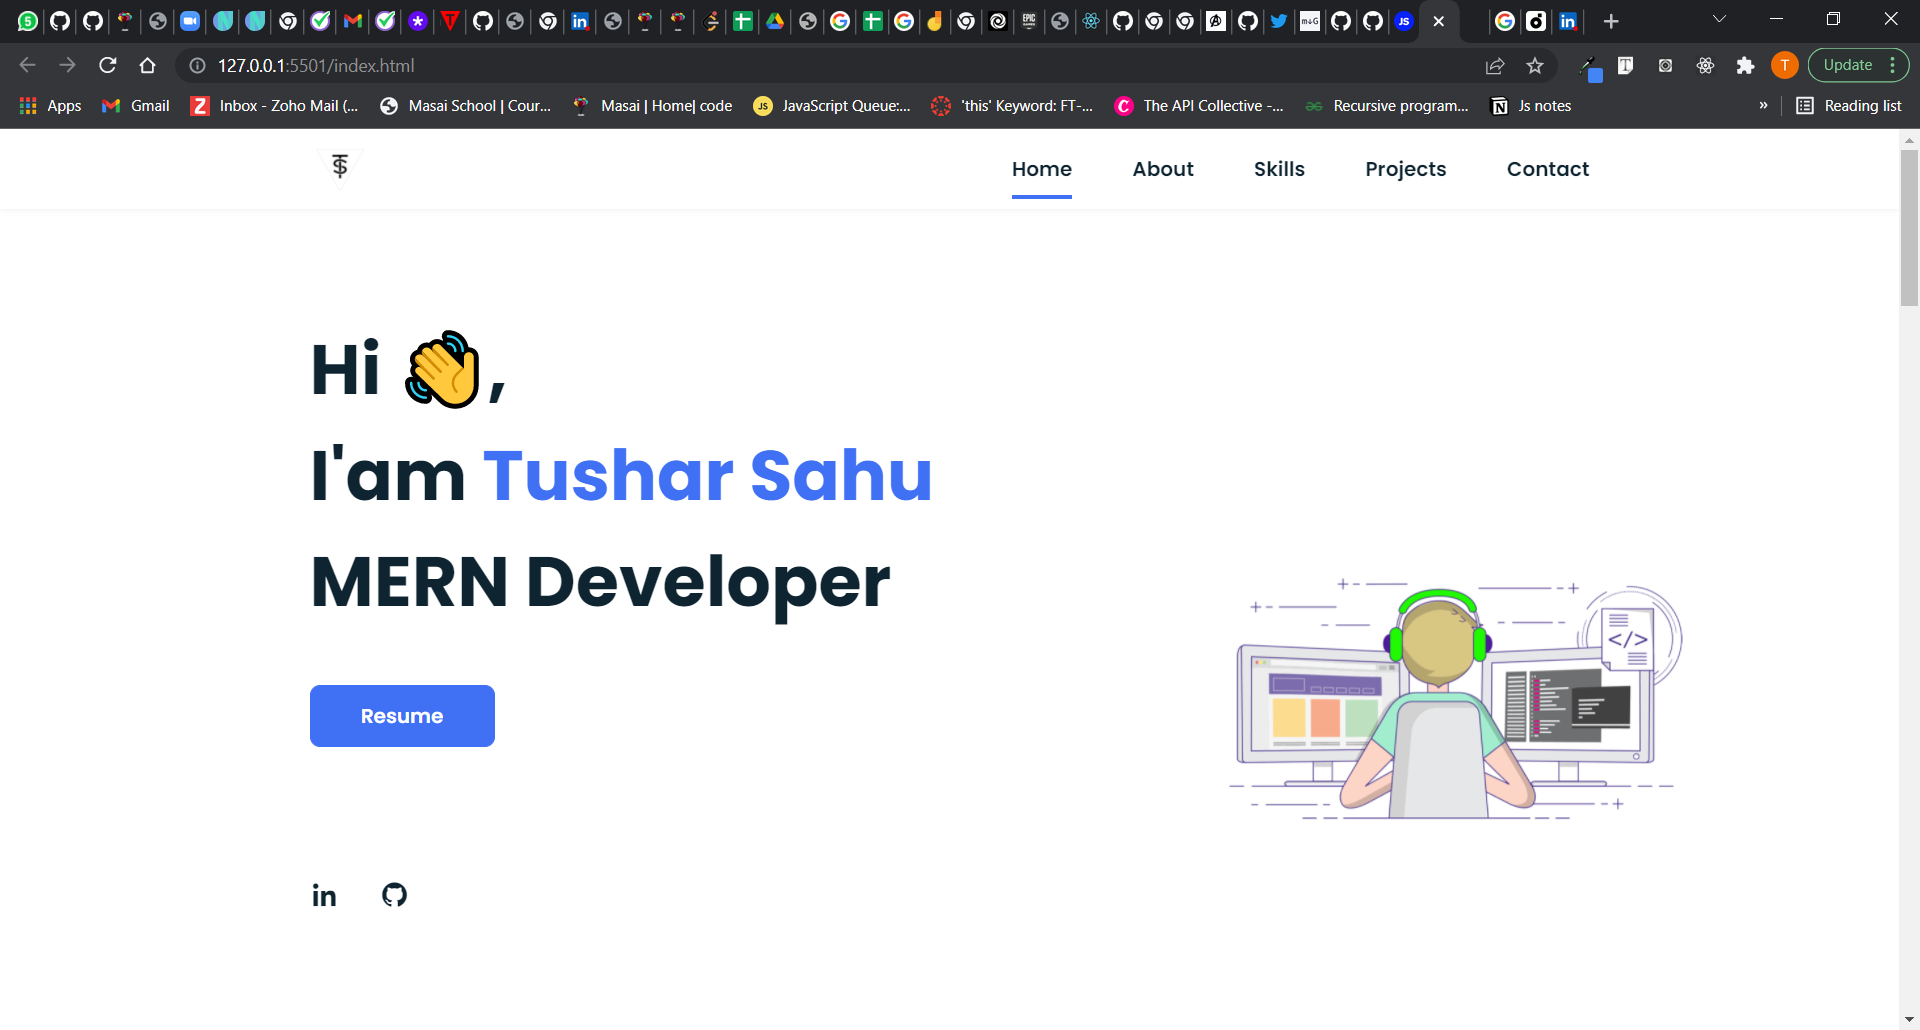This screenshot has height=1030, width=1920.
Task: Open the Extensions puzzle icon
Action: [x=1745, y=66]
